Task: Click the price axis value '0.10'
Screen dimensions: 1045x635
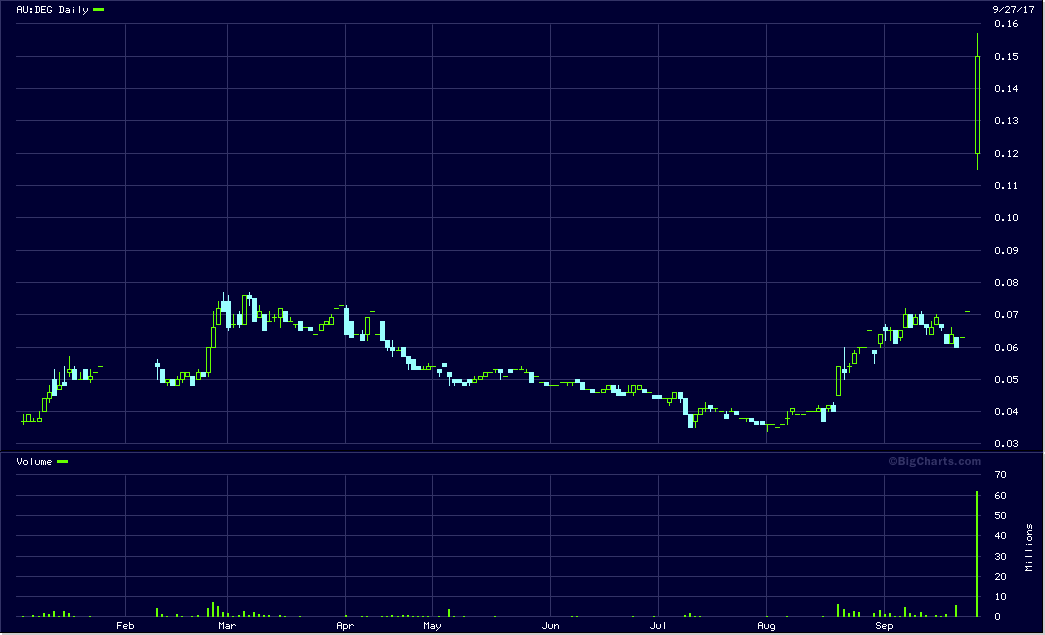Action: click(x=1006, y=217)
